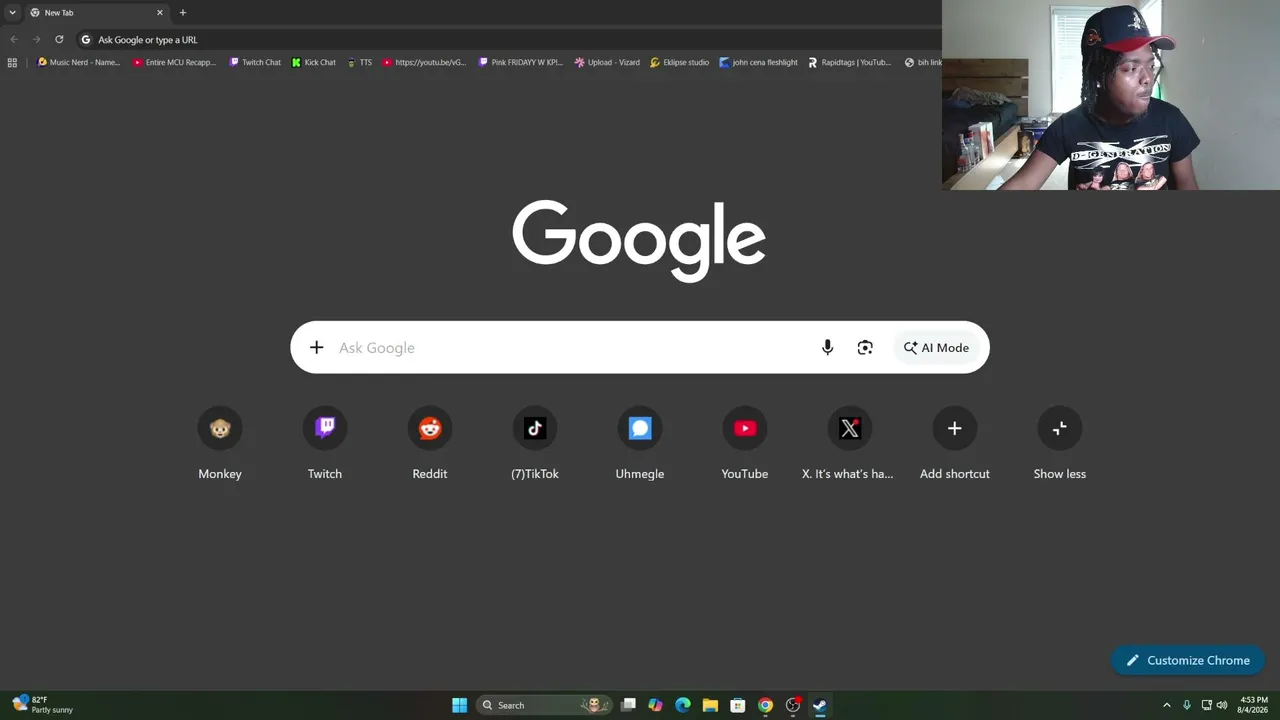1280x720 pixels.
Task: Open Steam from the taskbar
Action: point(820,705)
